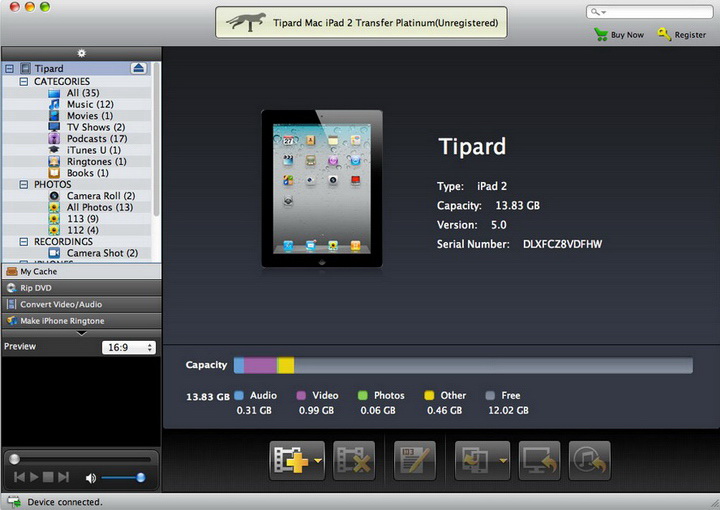The image size is (720, 510).
Task: Click the stop button in preview
Action: 48,477
